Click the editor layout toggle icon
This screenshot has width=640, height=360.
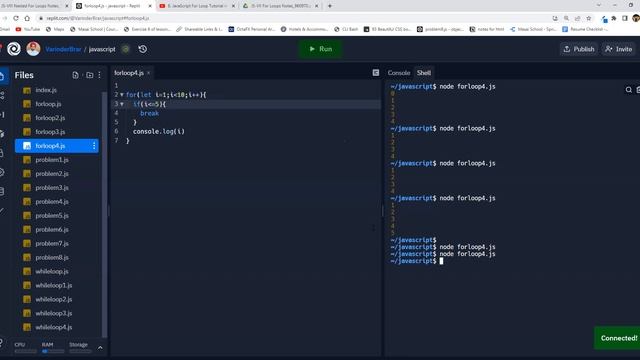pos(376,73)
